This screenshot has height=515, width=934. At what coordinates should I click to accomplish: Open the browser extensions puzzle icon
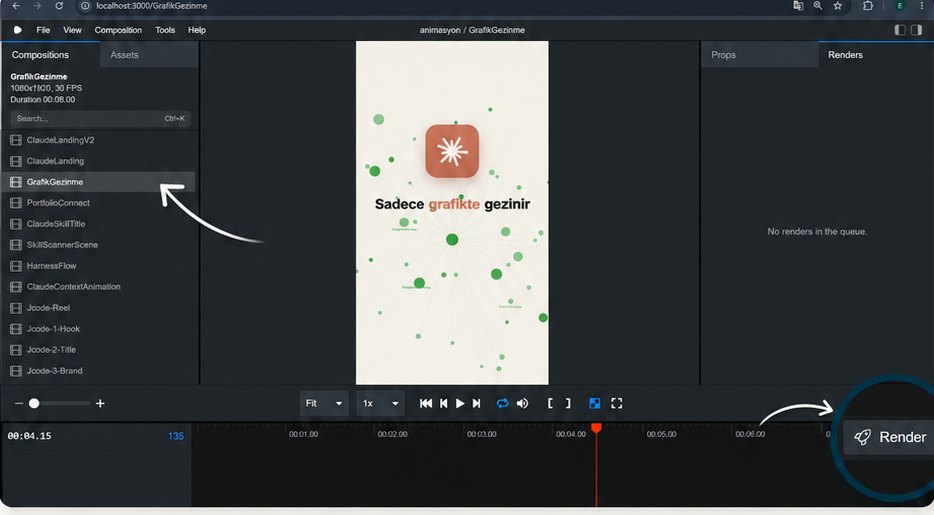(x=868, y=5)
